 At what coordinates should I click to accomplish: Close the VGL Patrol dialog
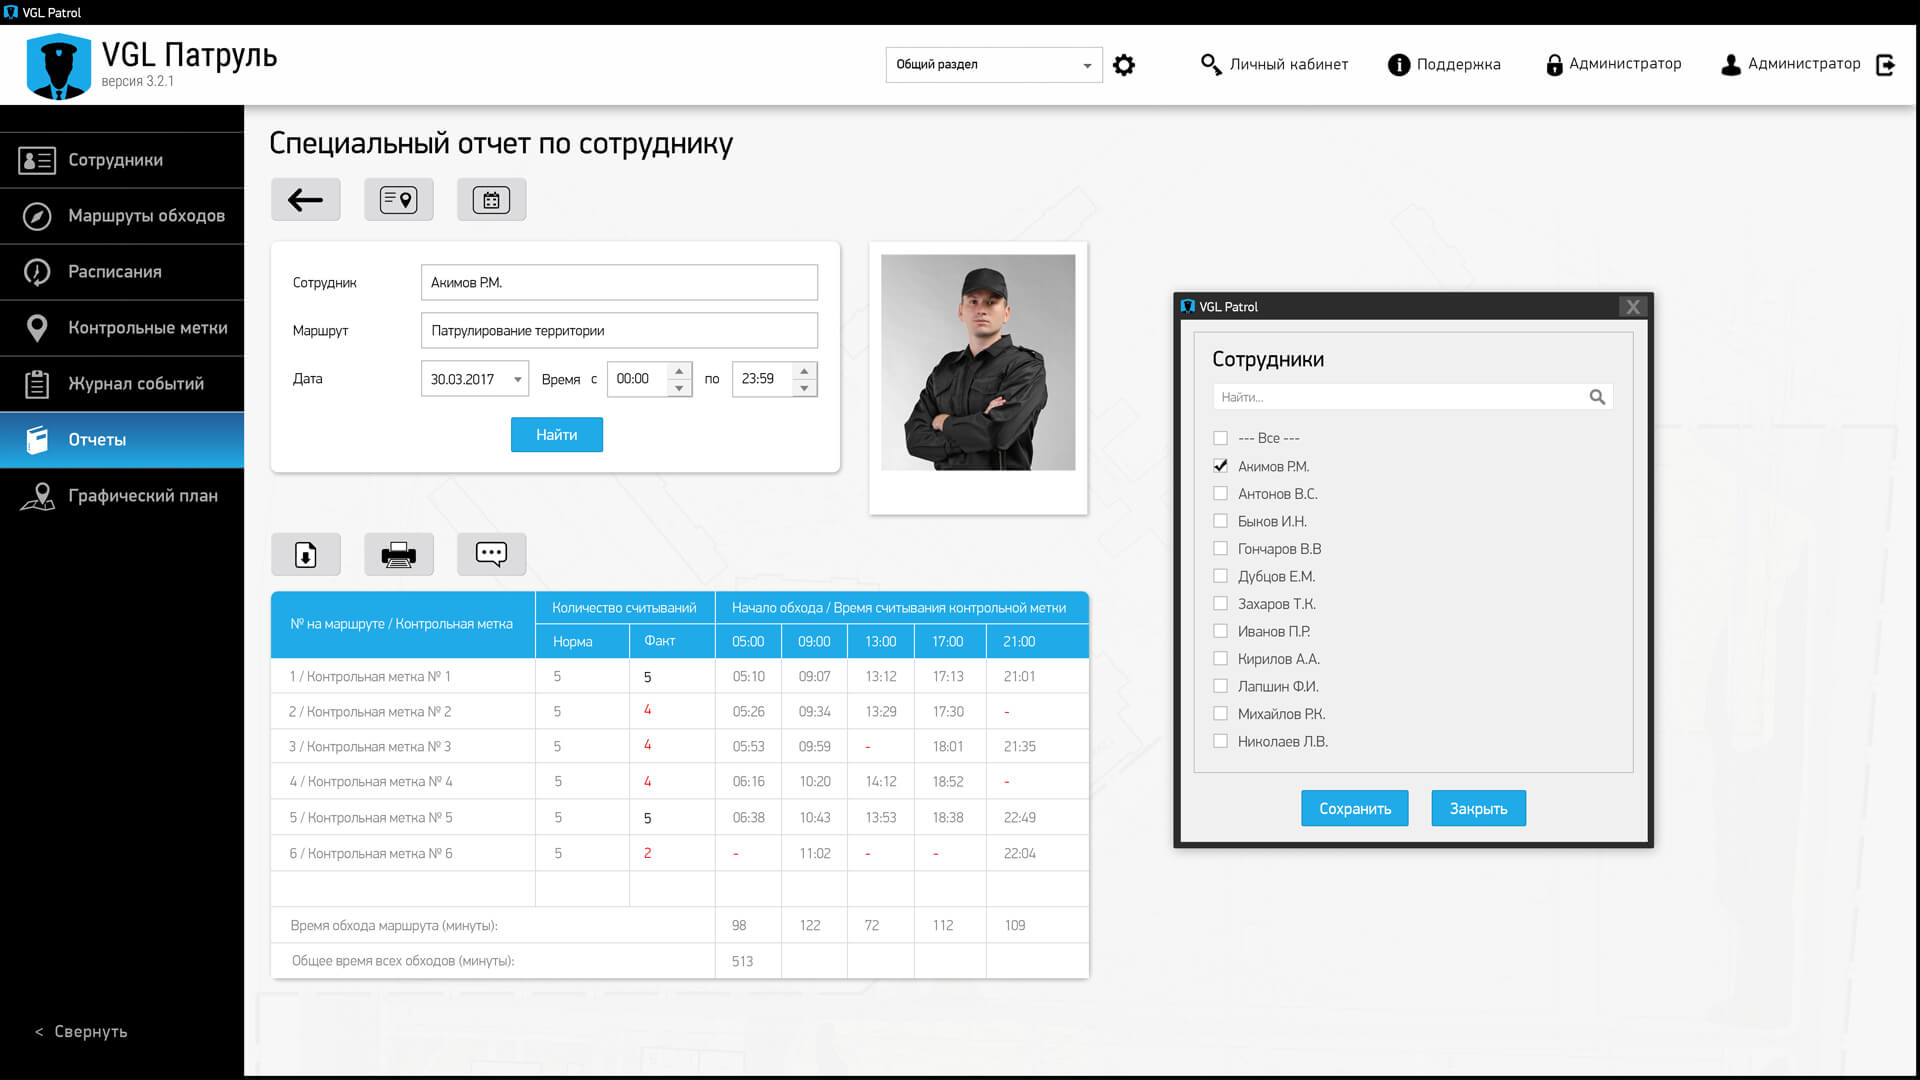tap(1632, 307)
